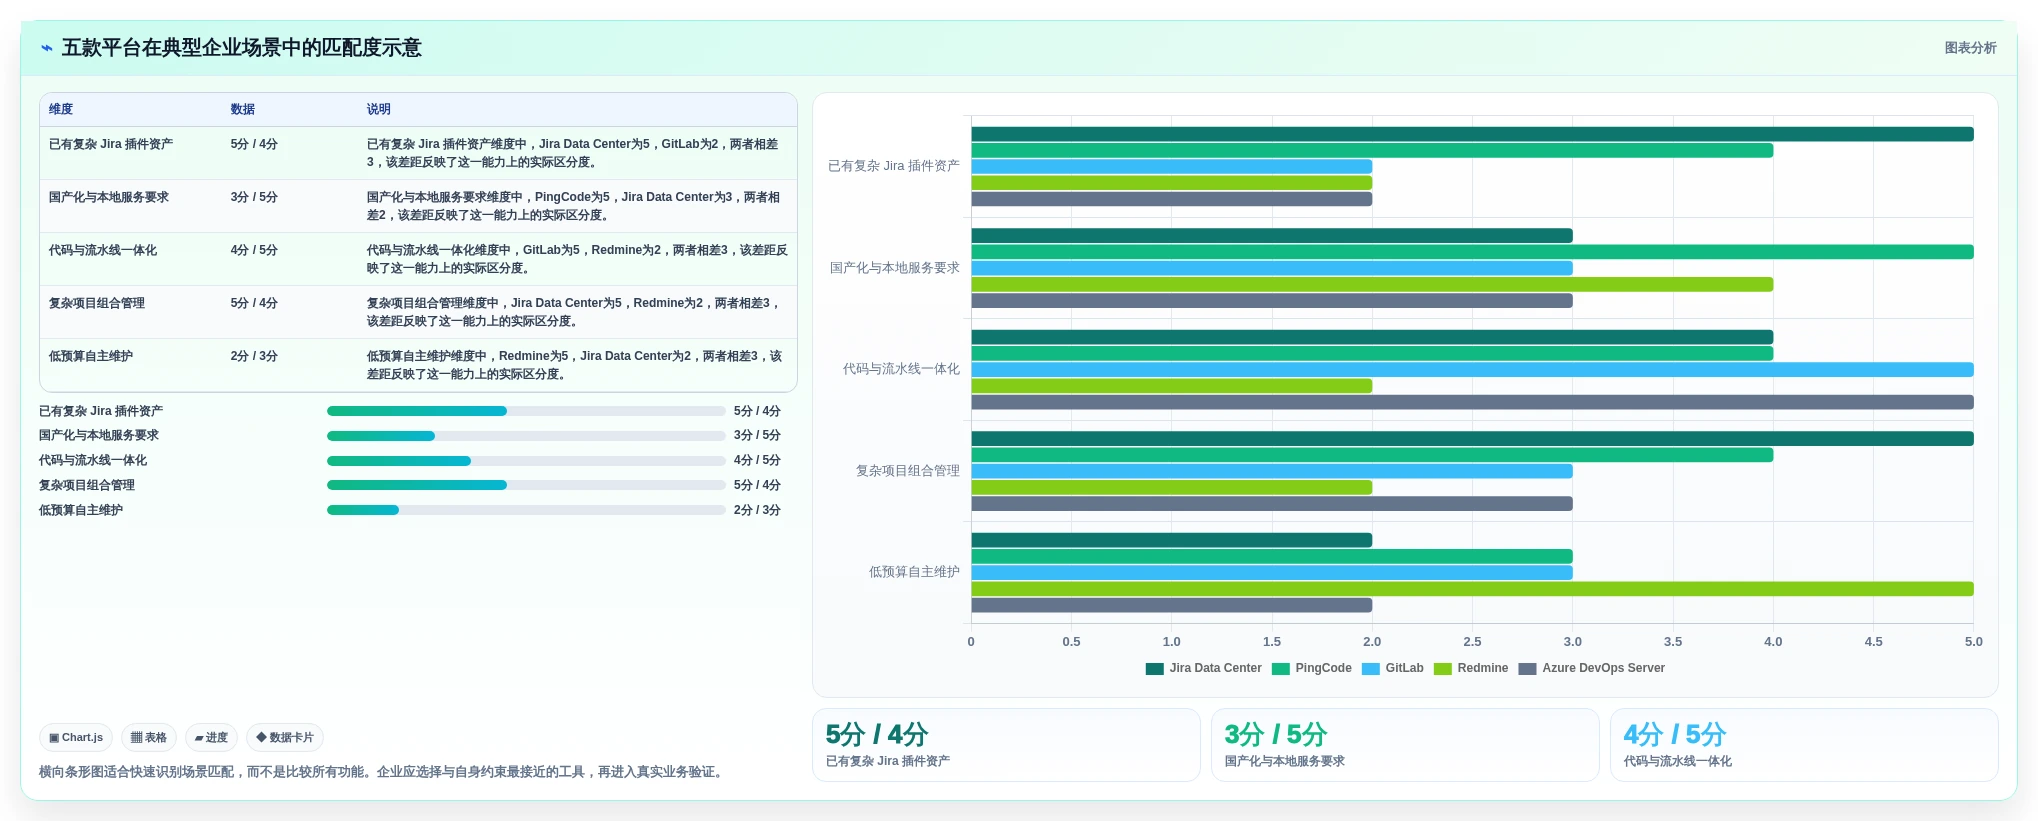The width and height of the screenshot is (2038, 821).
Task: Open the 4分 / 5分 stat card
Action: tap(1804, 745)
